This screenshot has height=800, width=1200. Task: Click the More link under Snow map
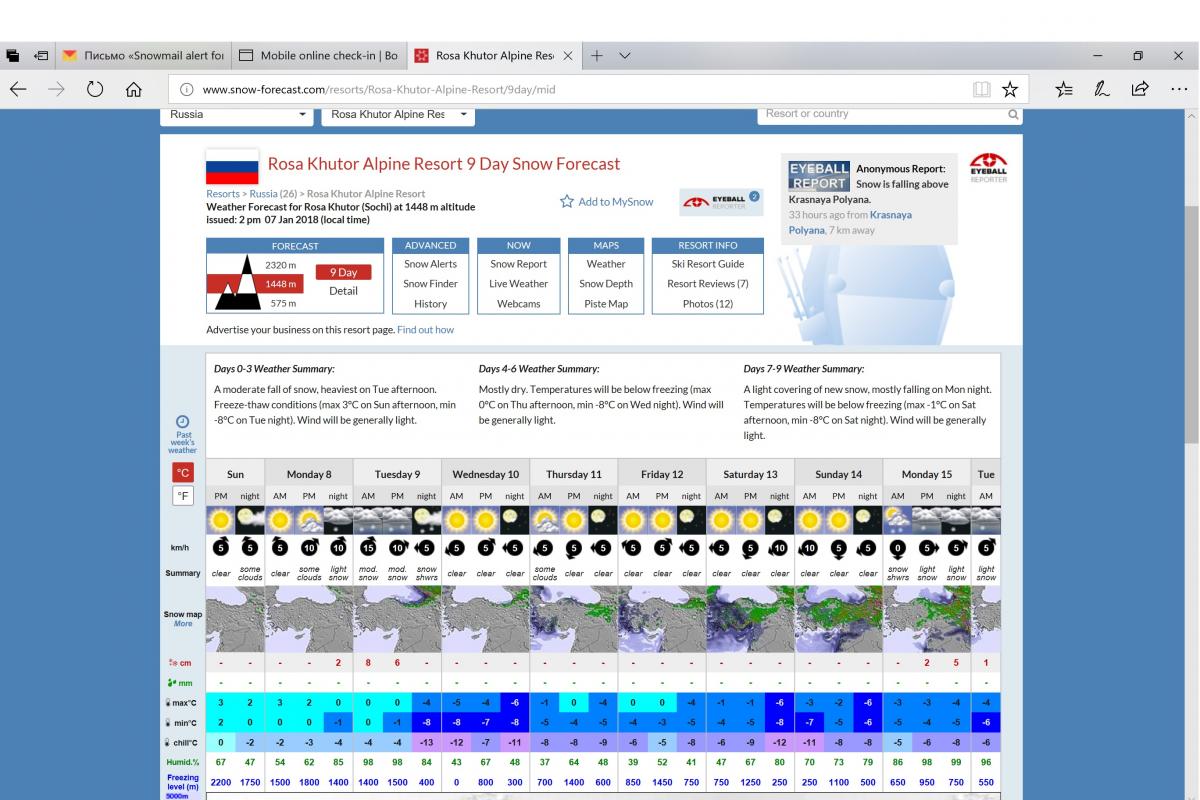pyautogui.click(x=183, y=624)
